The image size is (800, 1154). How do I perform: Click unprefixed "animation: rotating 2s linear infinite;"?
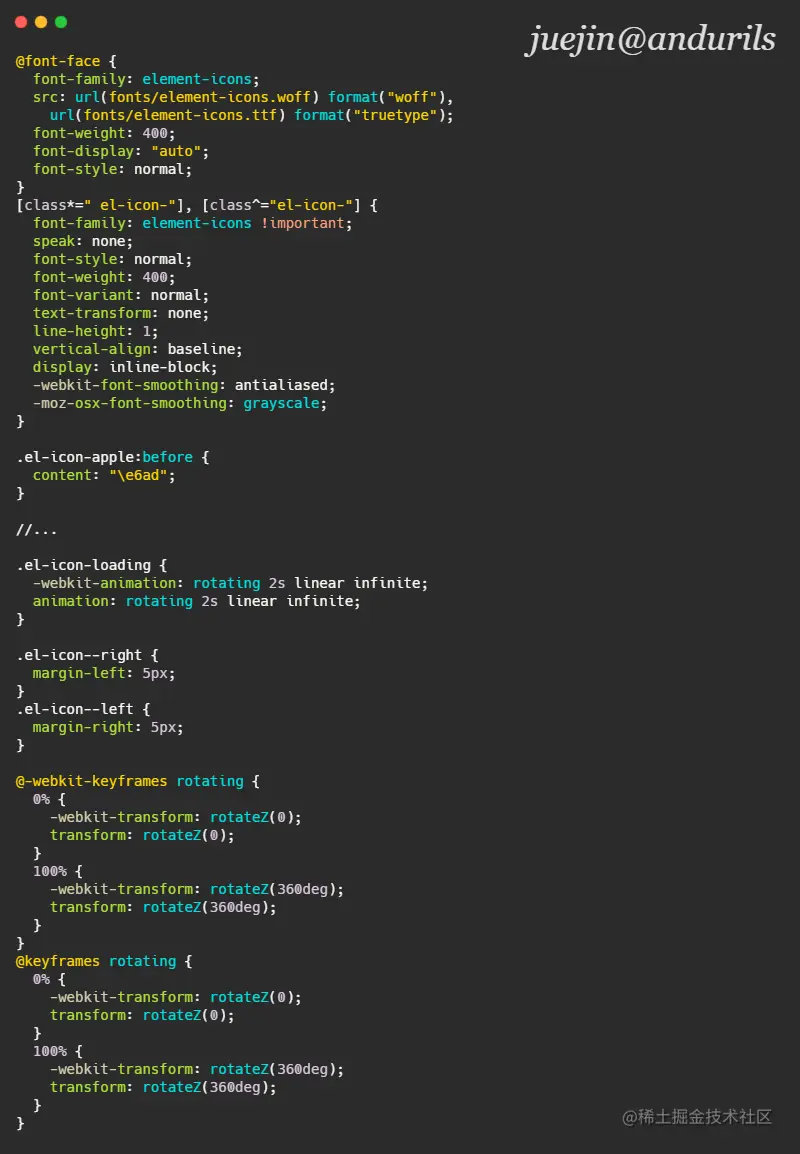197,601
